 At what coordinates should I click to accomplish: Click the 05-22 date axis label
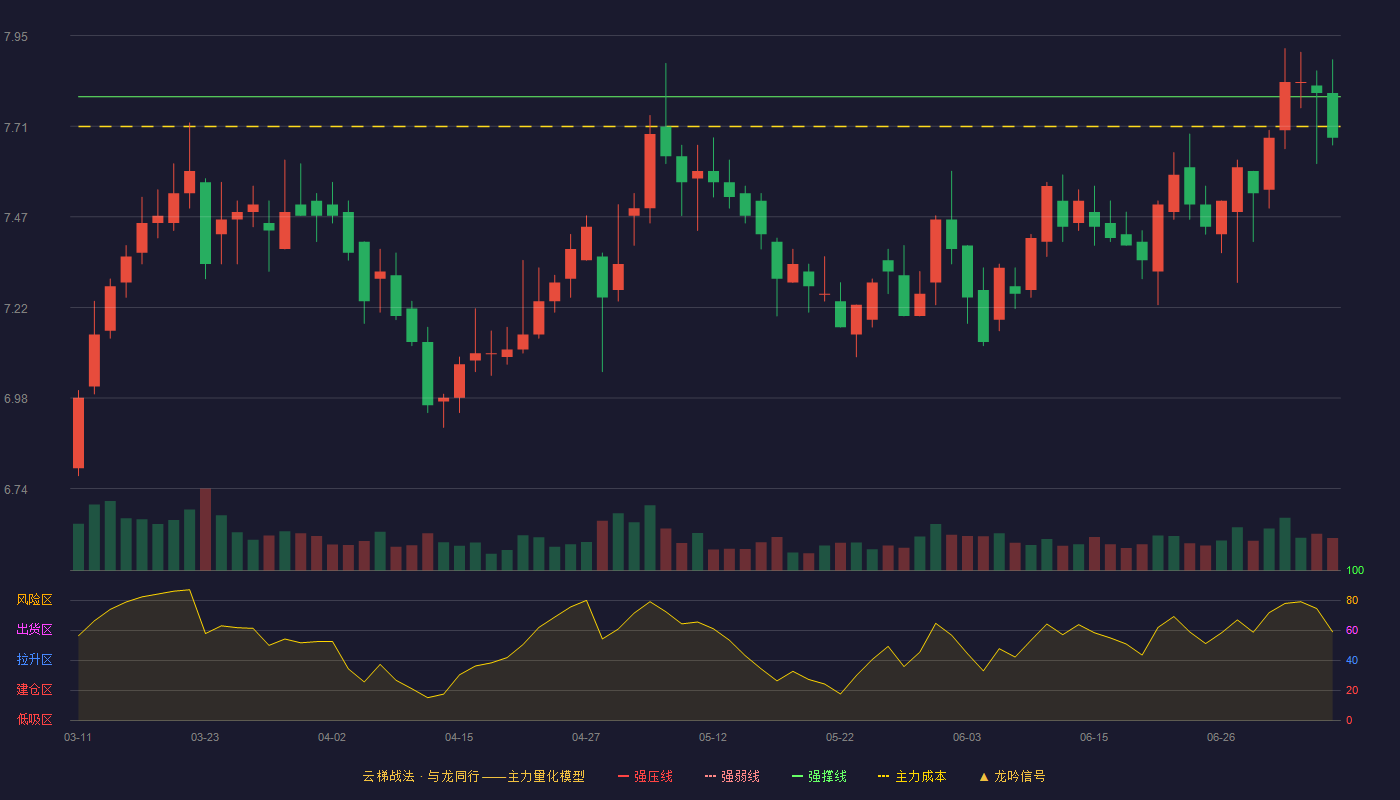tap(840, 737)
